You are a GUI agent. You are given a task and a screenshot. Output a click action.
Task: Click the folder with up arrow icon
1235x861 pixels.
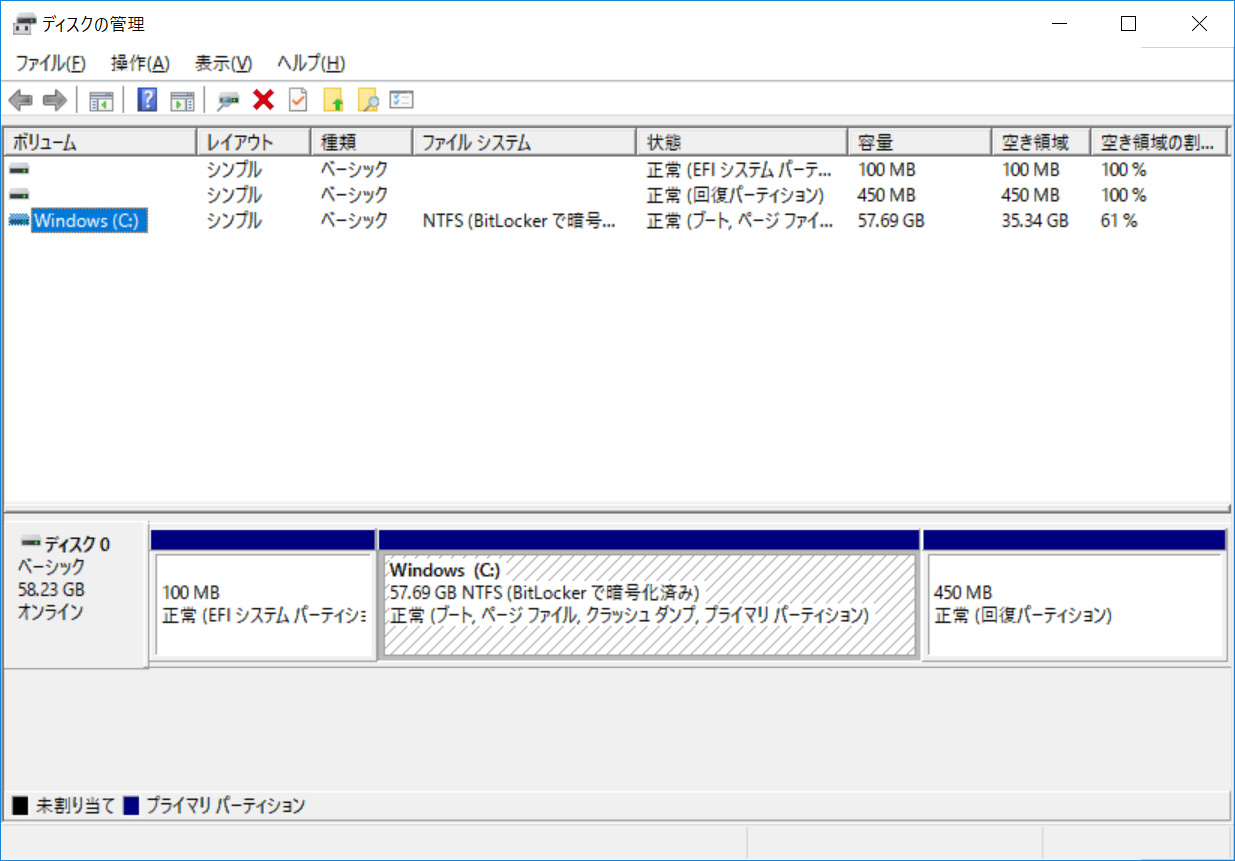(x=335, y=99)
